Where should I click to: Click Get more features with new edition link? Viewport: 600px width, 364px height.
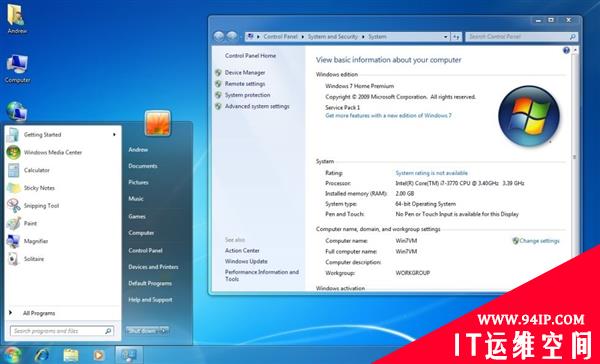pyautogui.click(x=388, y=115)
